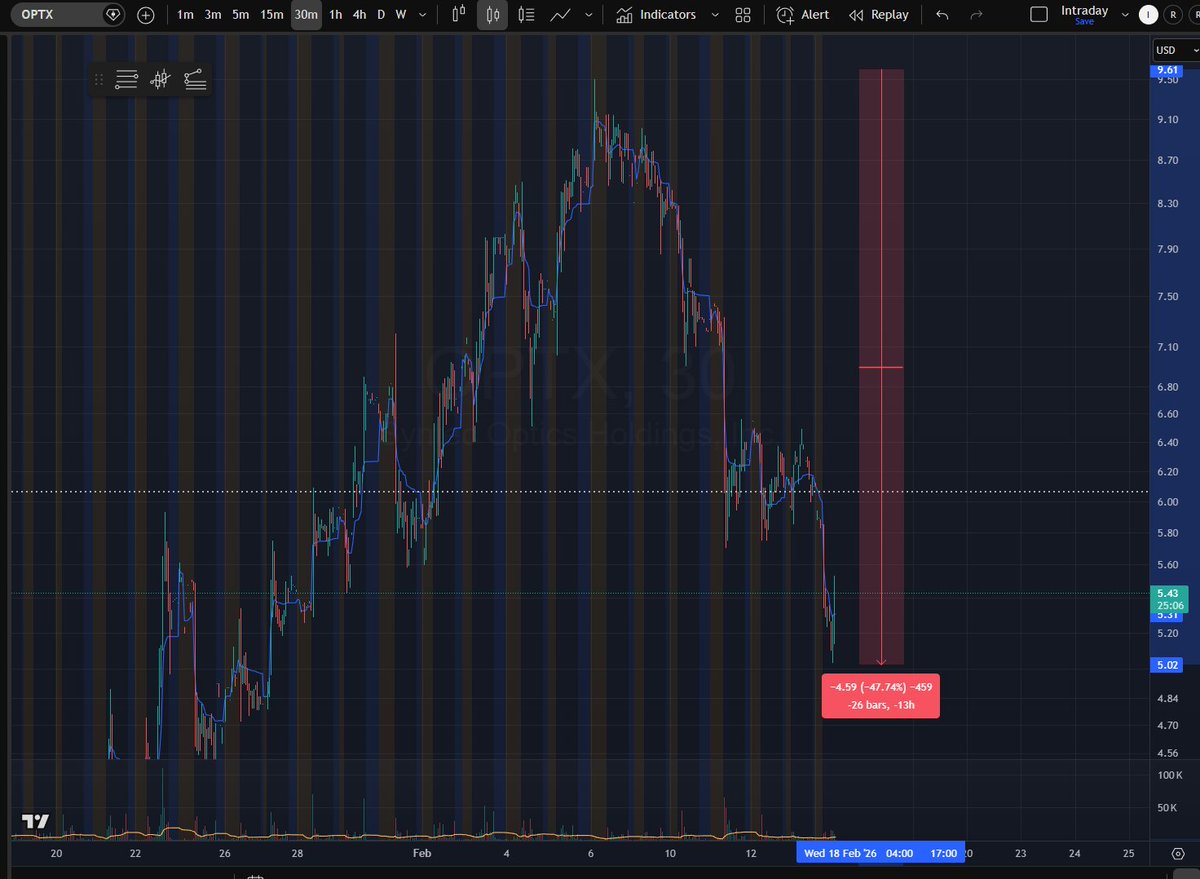Screen dimensions: 1200x879
Task: Expand the chart style dropdown arrow
Action: (x=590, y=15)
